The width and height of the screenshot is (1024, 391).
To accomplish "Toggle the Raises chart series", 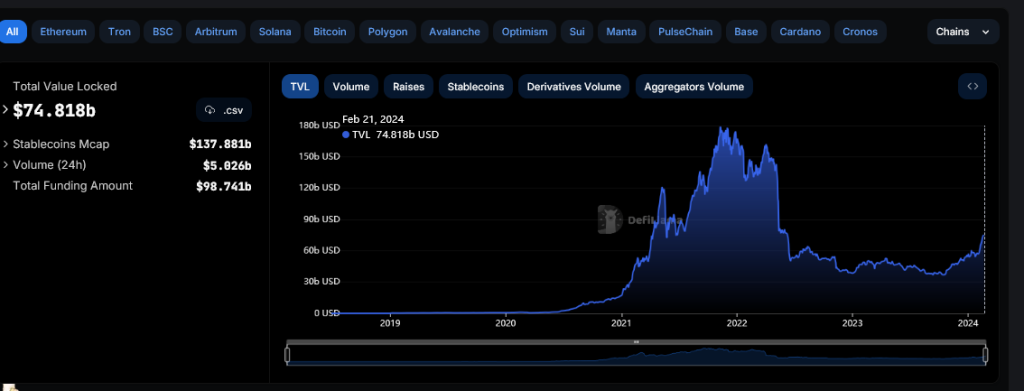I will point(408,86).
